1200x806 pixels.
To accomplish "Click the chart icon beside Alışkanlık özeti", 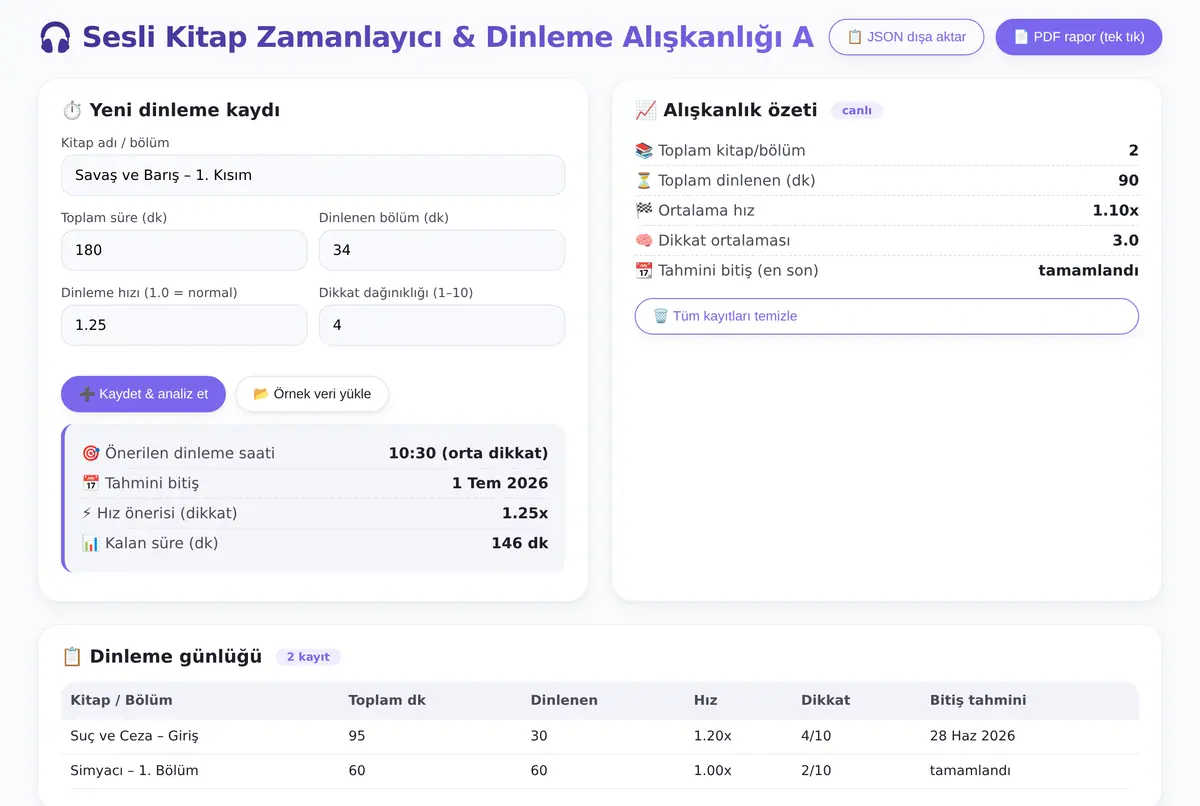I will pos(646,110).
